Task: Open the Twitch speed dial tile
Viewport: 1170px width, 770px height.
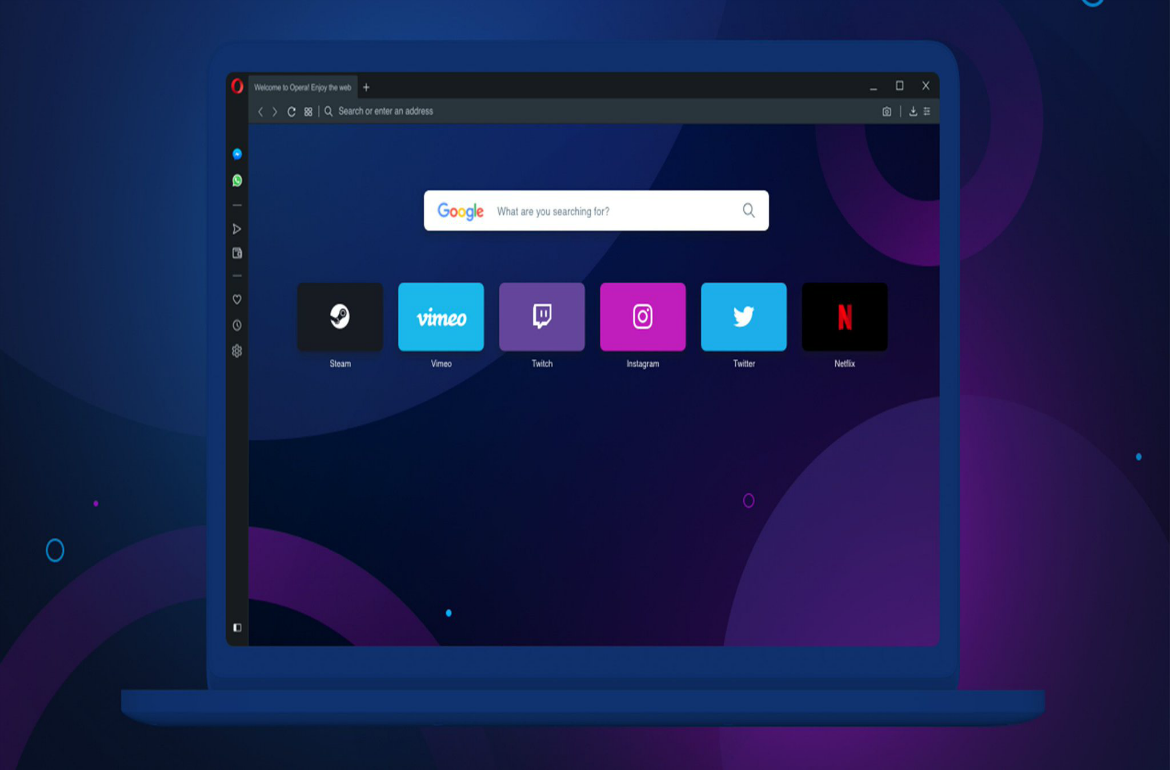Action: (542, 317)
